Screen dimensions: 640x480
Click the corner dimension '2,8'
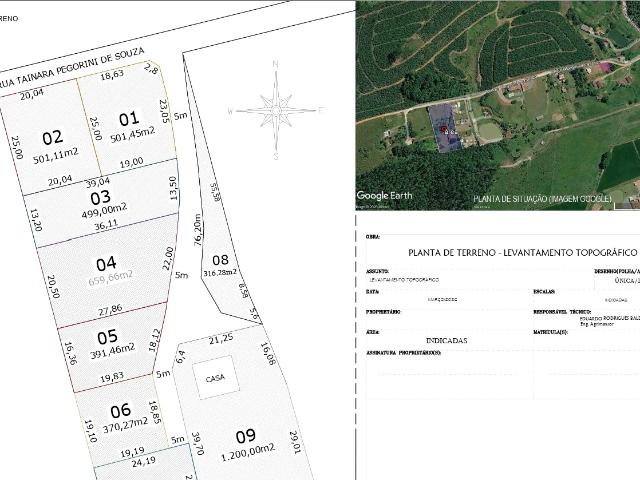[151, 69]
